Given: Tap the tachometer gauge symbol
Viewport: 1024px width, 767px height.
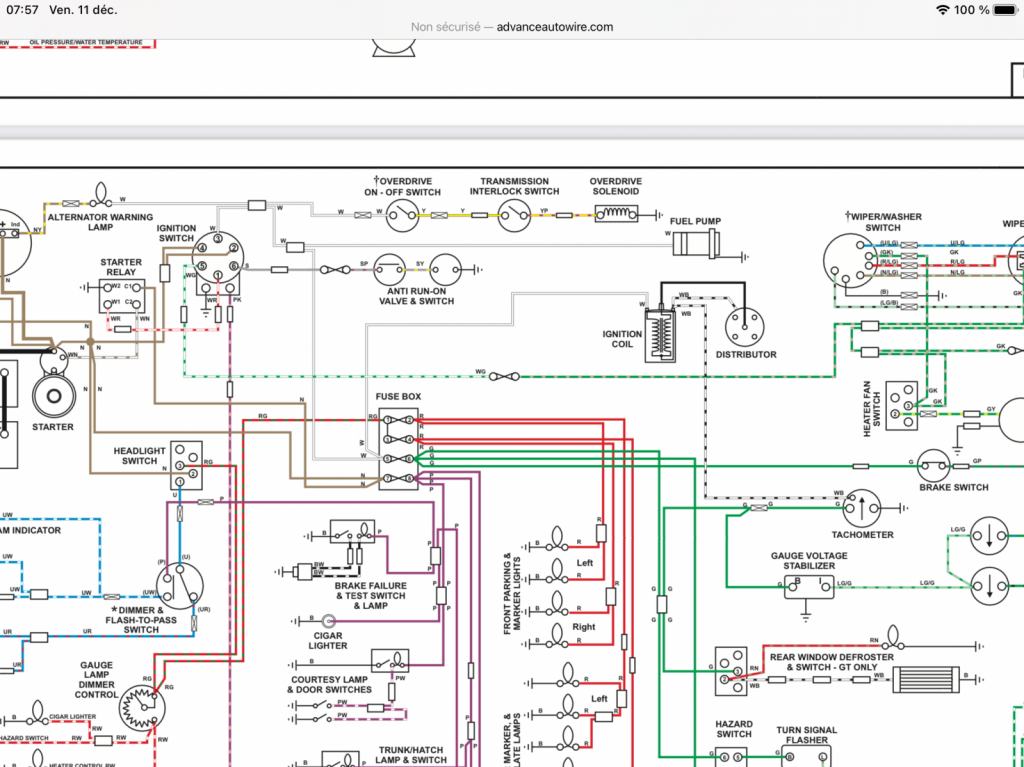Looking at the screenshot, I should (x=861, y=508).
